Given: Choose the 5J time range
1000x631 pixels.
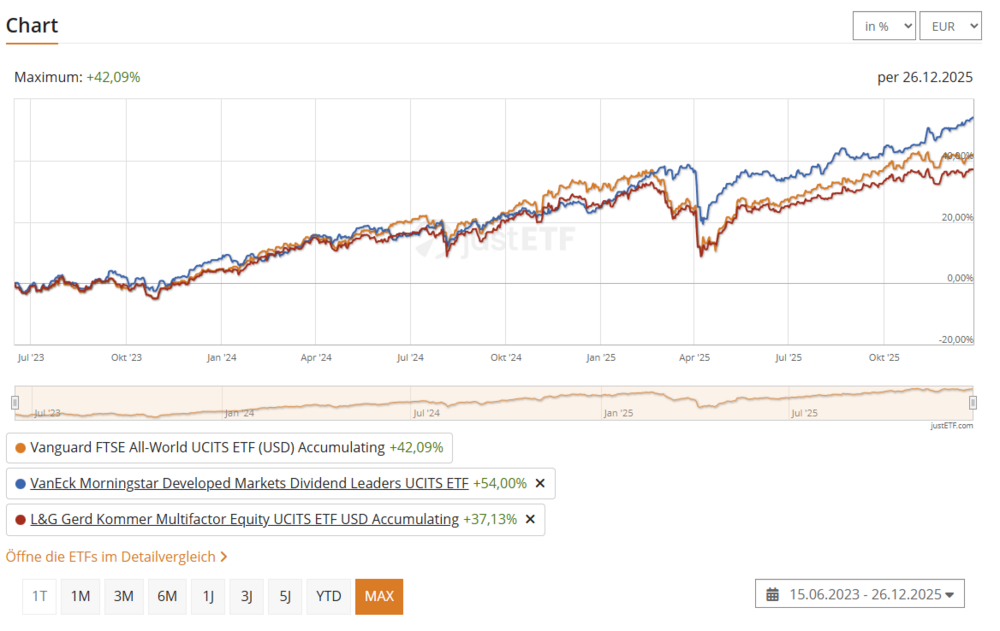Looking at the screenshot, I should pos(285,597).
